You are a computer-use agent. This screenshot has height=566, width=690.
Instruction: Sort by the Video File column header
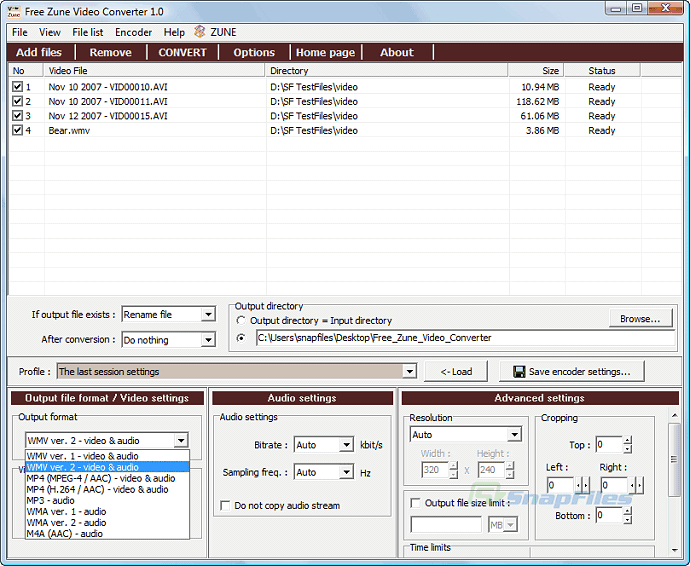[154, 70]
